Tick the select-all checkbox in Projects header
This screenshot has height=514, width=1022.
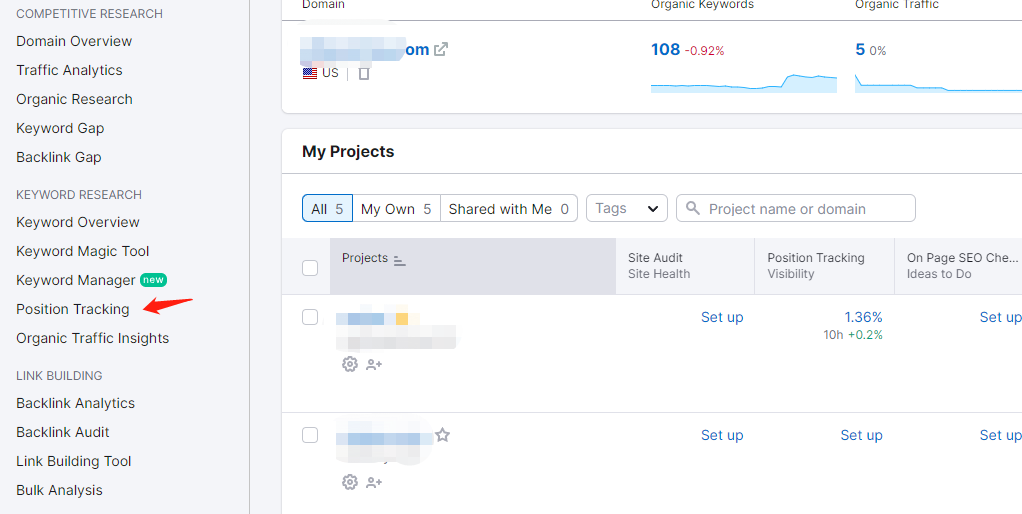pyautogui.click(x=310, y=267)
